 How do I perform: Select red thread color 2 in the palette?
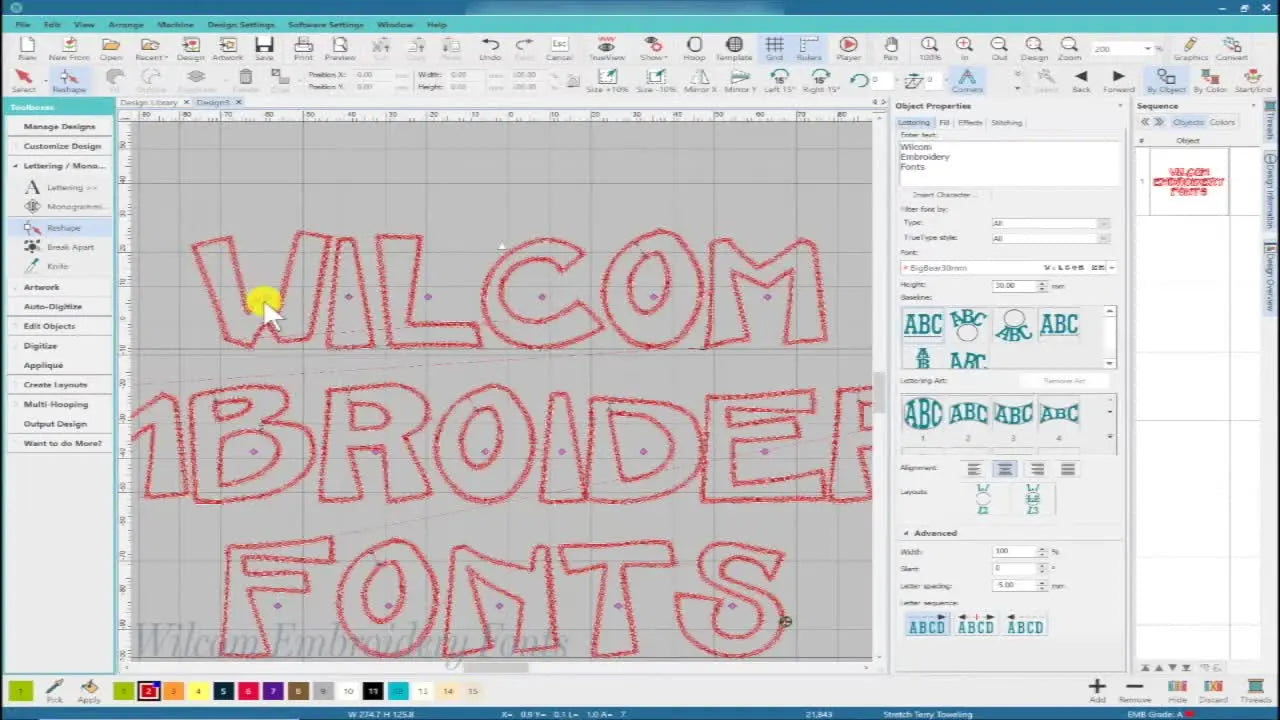148,691
